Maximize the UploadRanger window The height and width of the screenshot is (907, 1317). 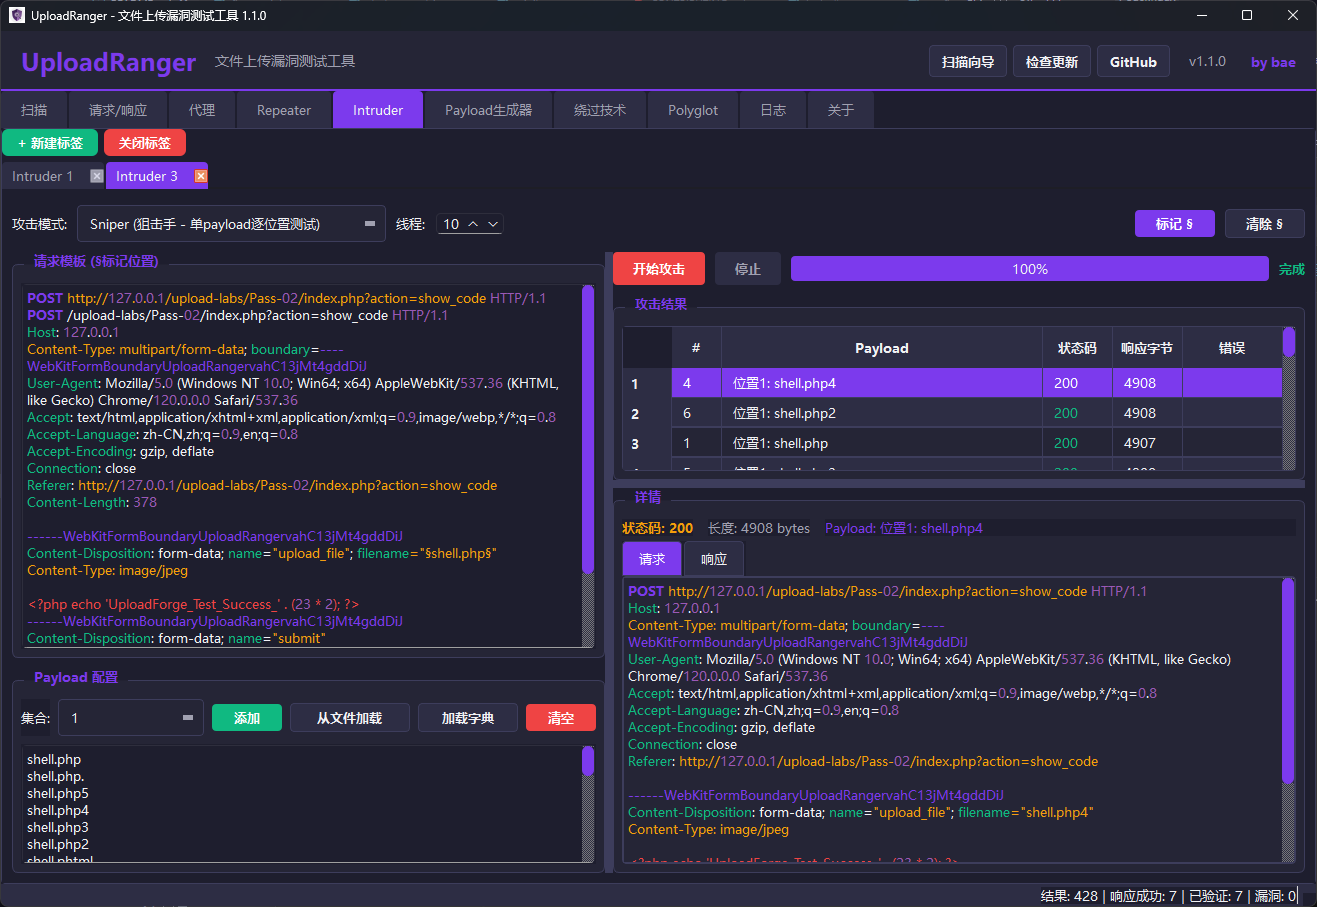click(x=1247, y=15)
